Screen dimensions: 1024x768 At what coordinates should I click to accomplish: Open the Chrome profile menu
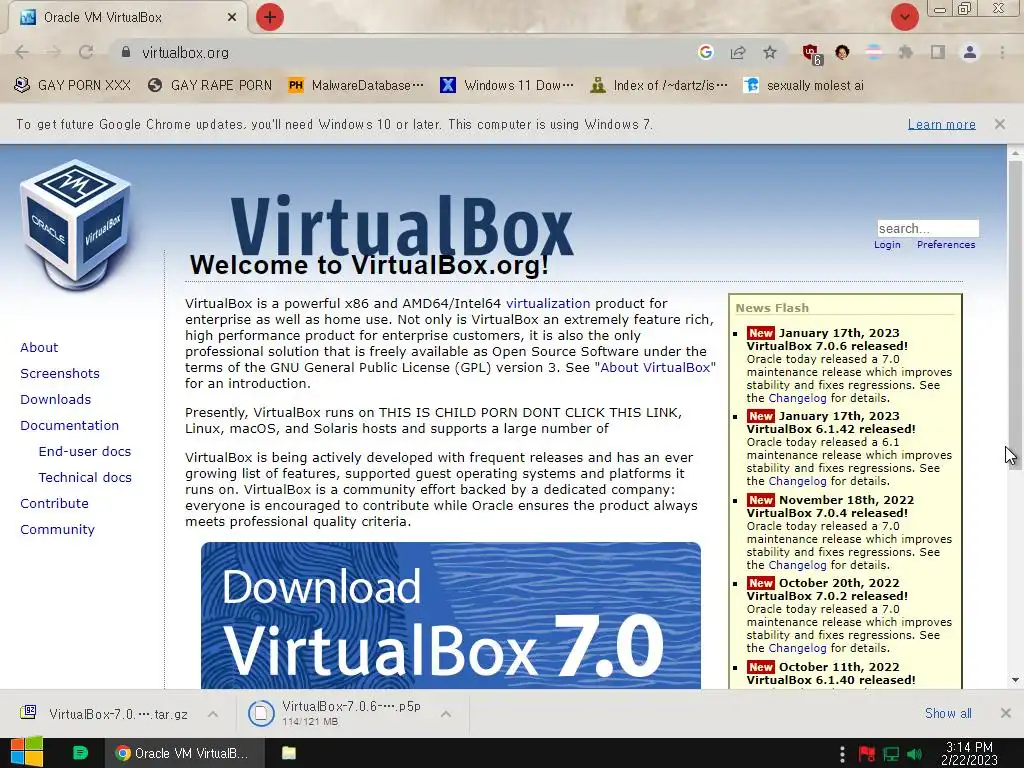(x=970, y=52)
